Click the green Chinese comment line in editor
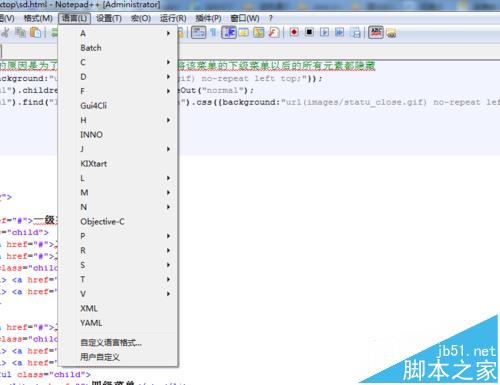The width and height of the screenshot is (500, 385). [277, 66]
